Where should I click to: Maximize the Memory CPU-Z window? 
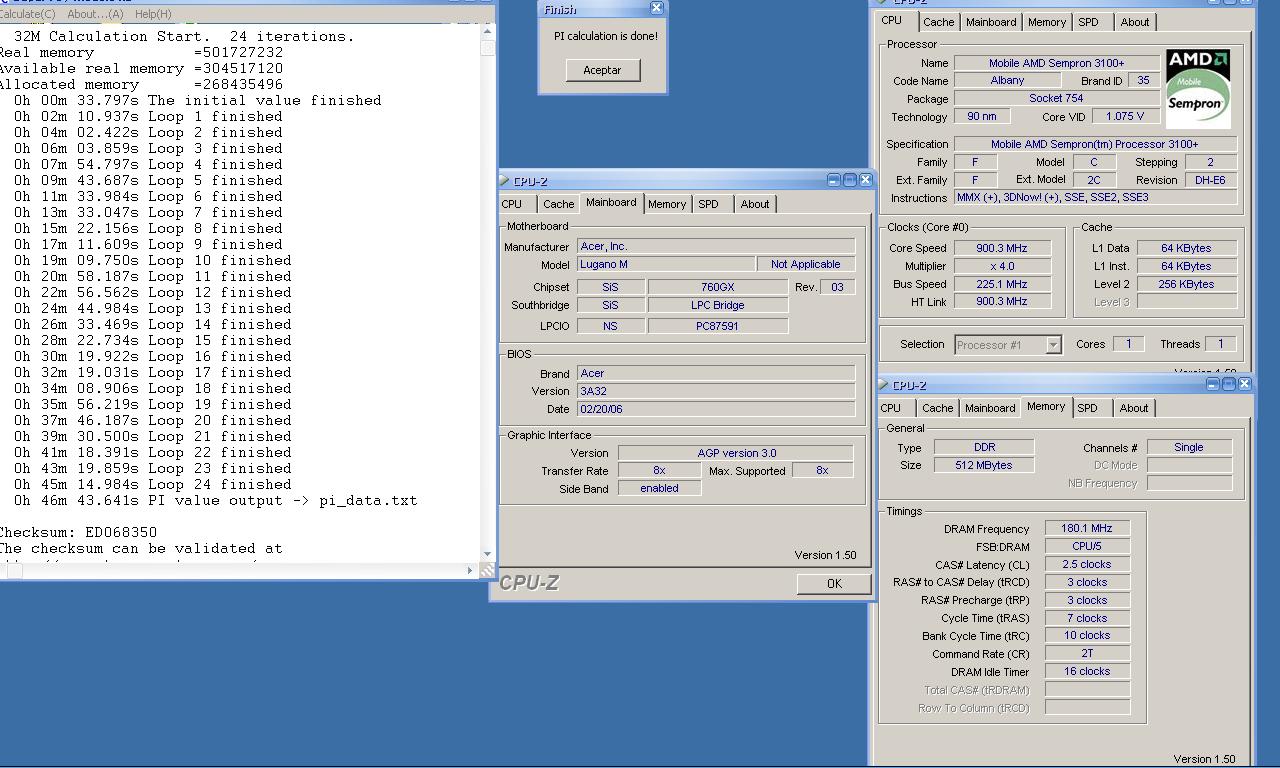1228,384
